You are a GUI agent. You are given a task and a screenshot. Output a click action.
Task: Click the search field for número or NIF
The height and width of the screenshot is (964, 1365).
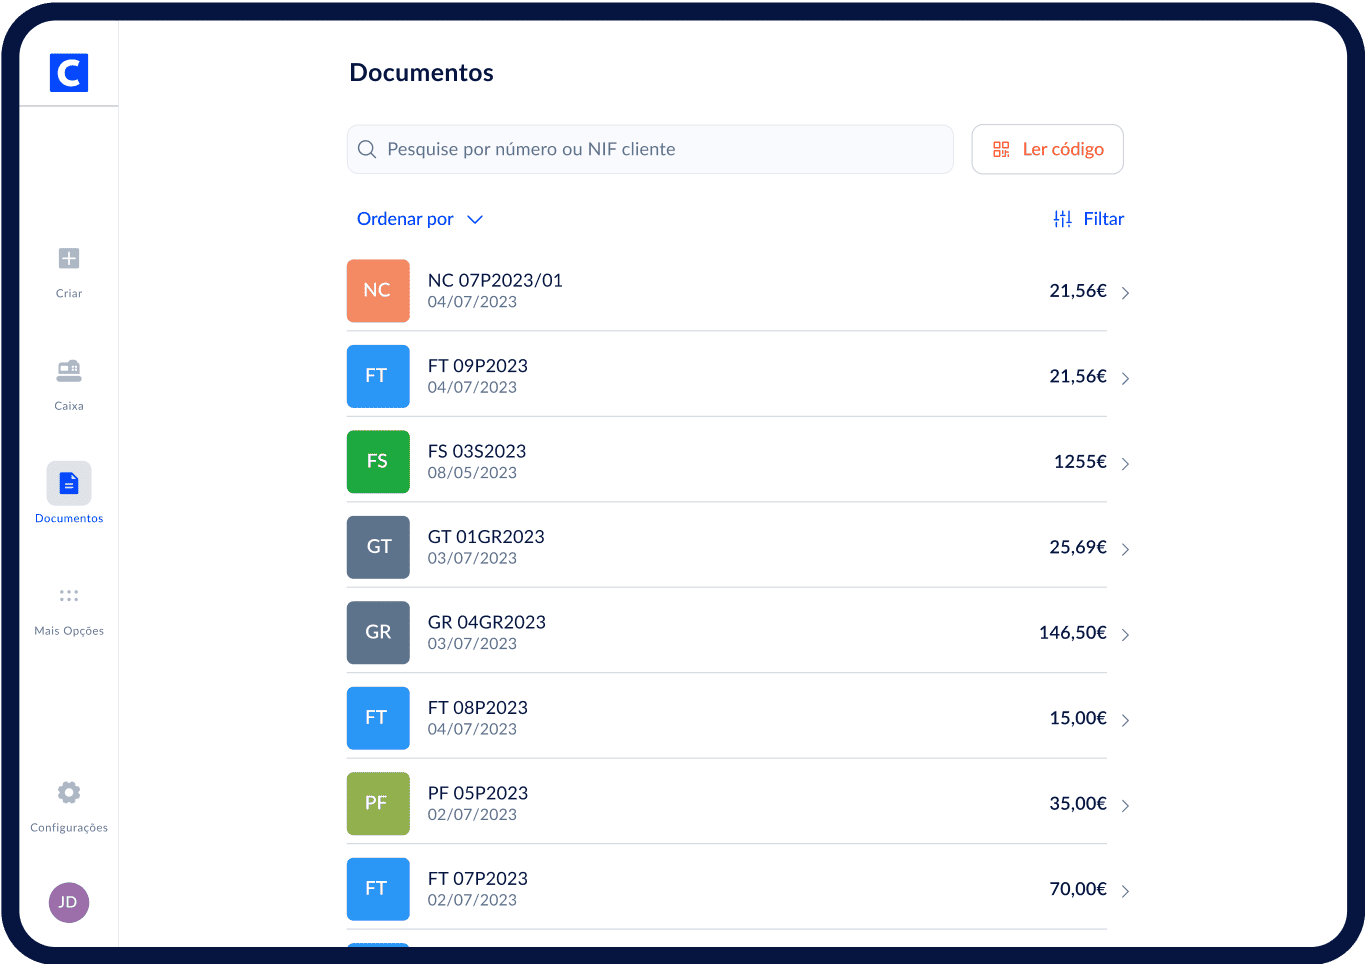(x=650, y=149)
